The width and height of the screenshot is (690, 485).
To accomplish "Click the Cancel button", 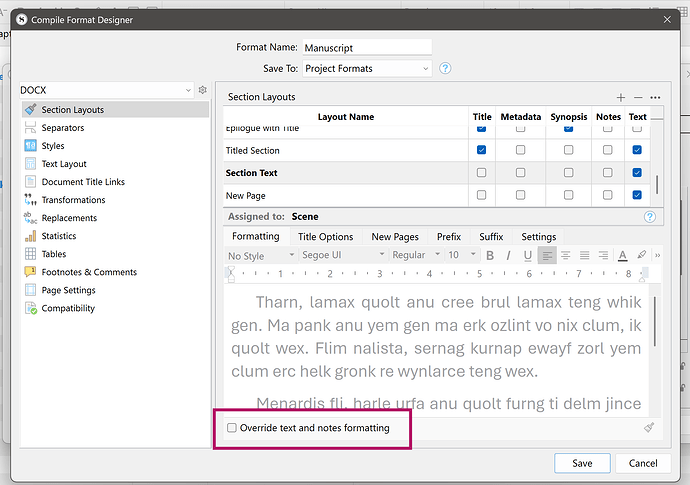I will coord(643,463).
